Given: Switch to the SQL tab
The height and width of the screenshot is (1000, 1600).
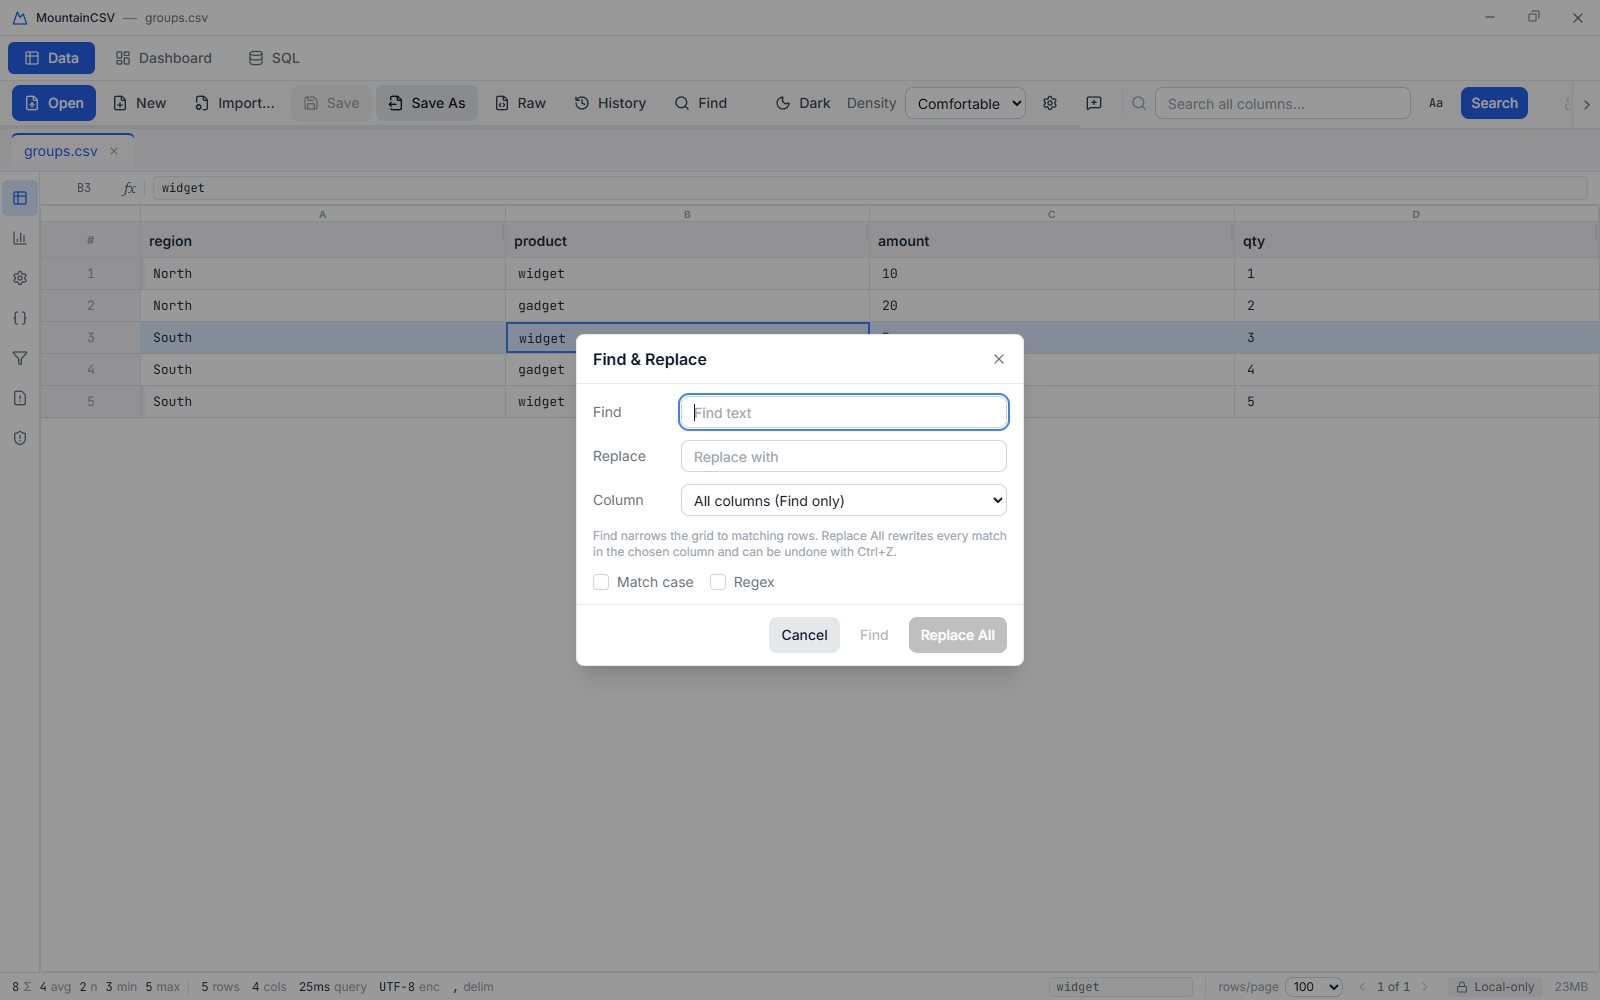Looking at the screenshot, I should tap(274, 58).
